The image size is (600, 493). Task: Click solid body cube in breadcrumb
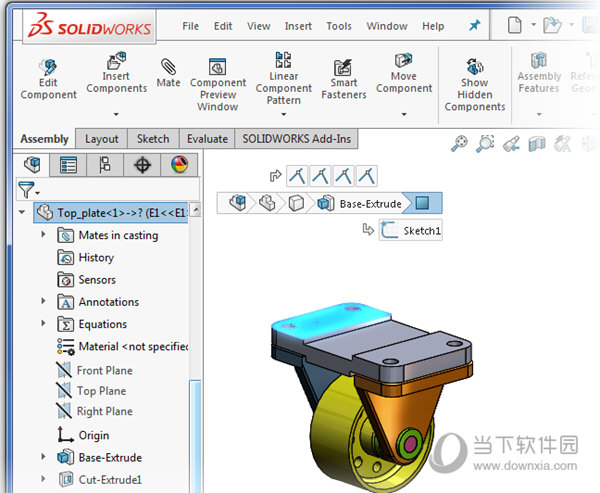coord(296,203)
